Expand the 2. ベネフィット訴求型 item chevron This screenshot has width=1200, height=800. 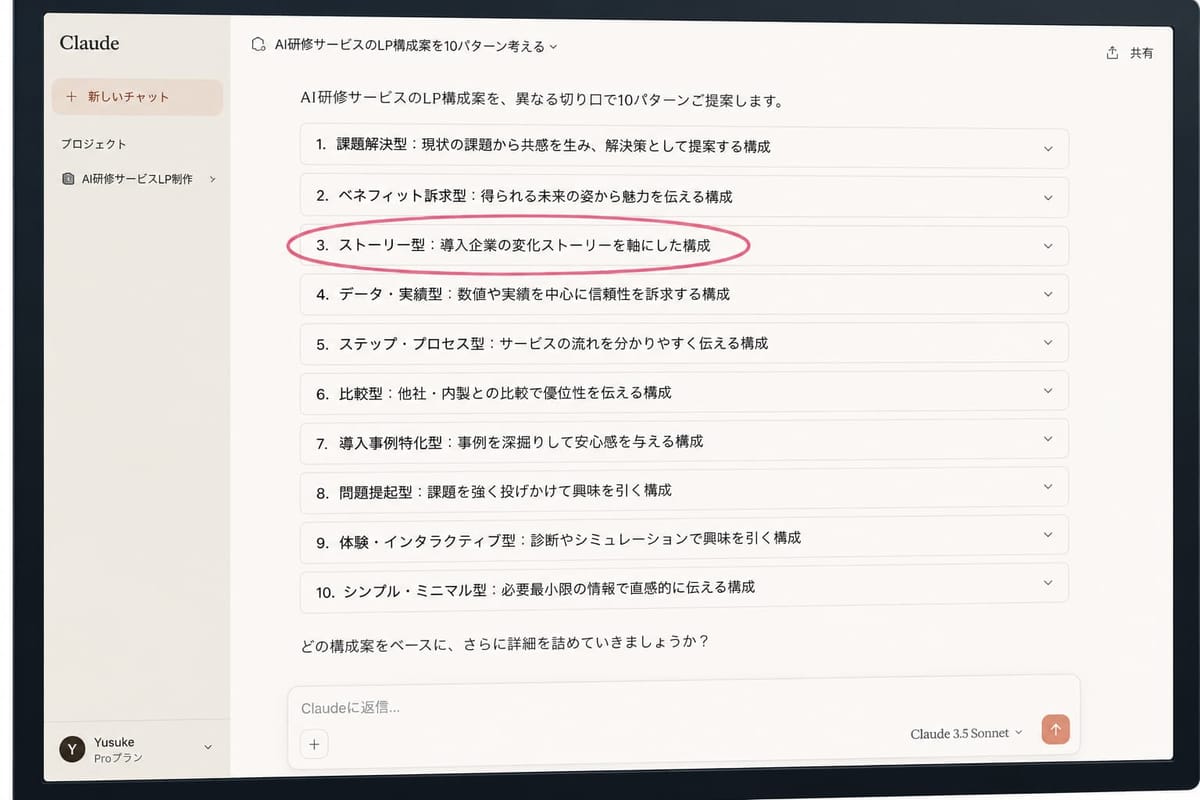click(1048, 197)
